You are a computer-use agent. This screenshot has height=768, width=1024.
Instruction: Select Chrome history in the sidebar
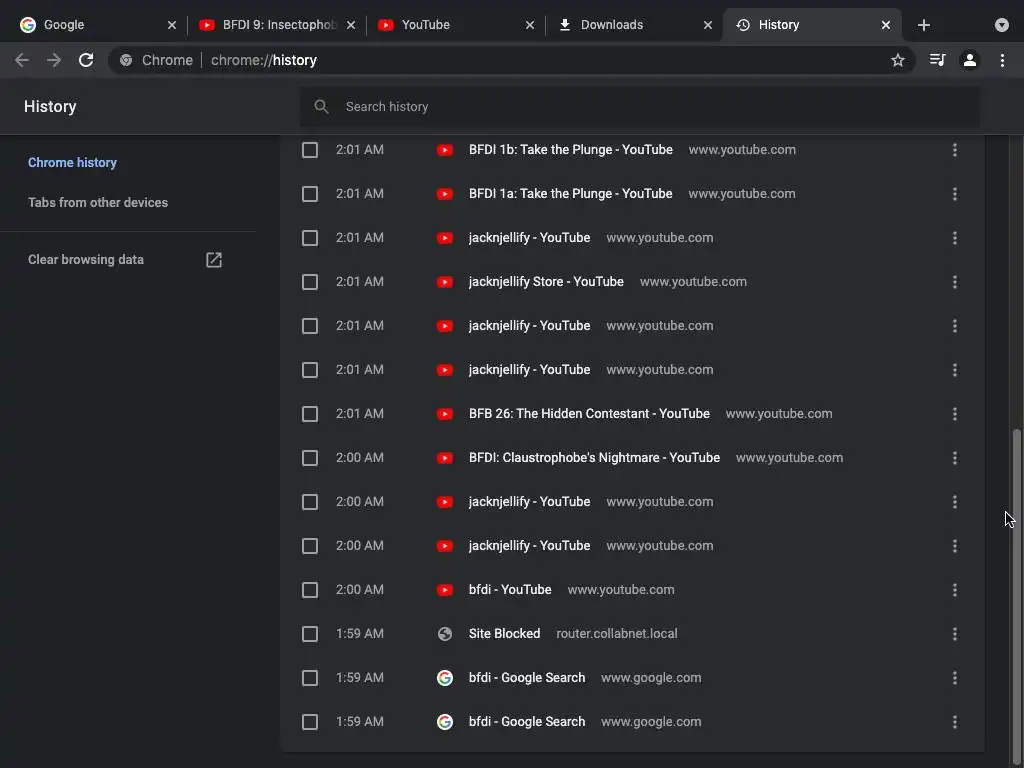[72, 163]
